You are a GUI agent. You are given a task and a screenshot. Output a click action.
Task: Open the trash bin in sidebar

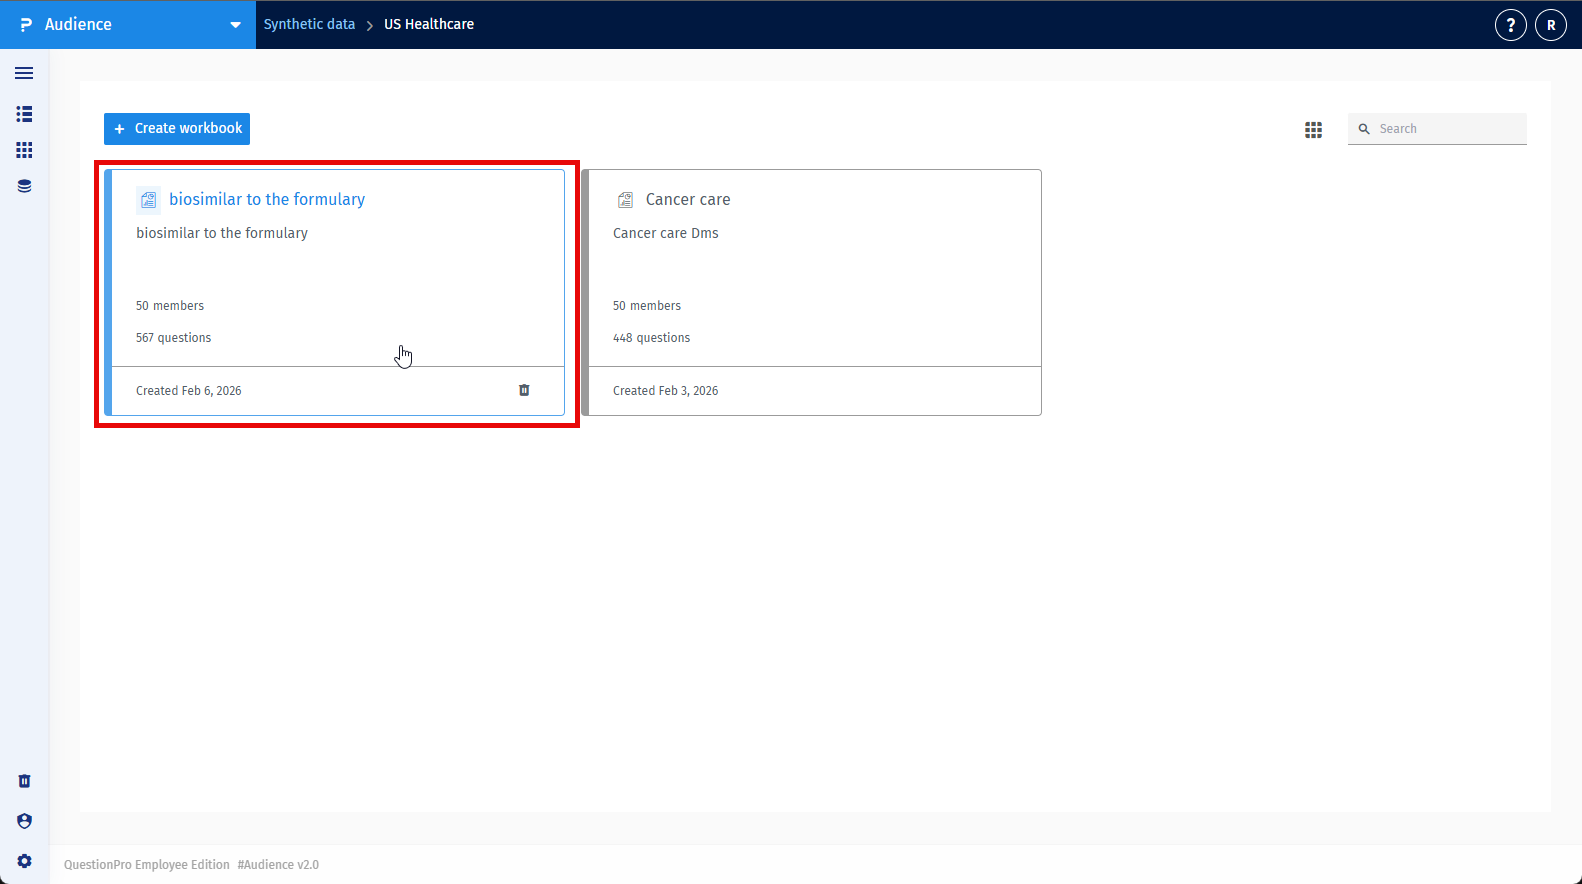click(x=24, y=781)
